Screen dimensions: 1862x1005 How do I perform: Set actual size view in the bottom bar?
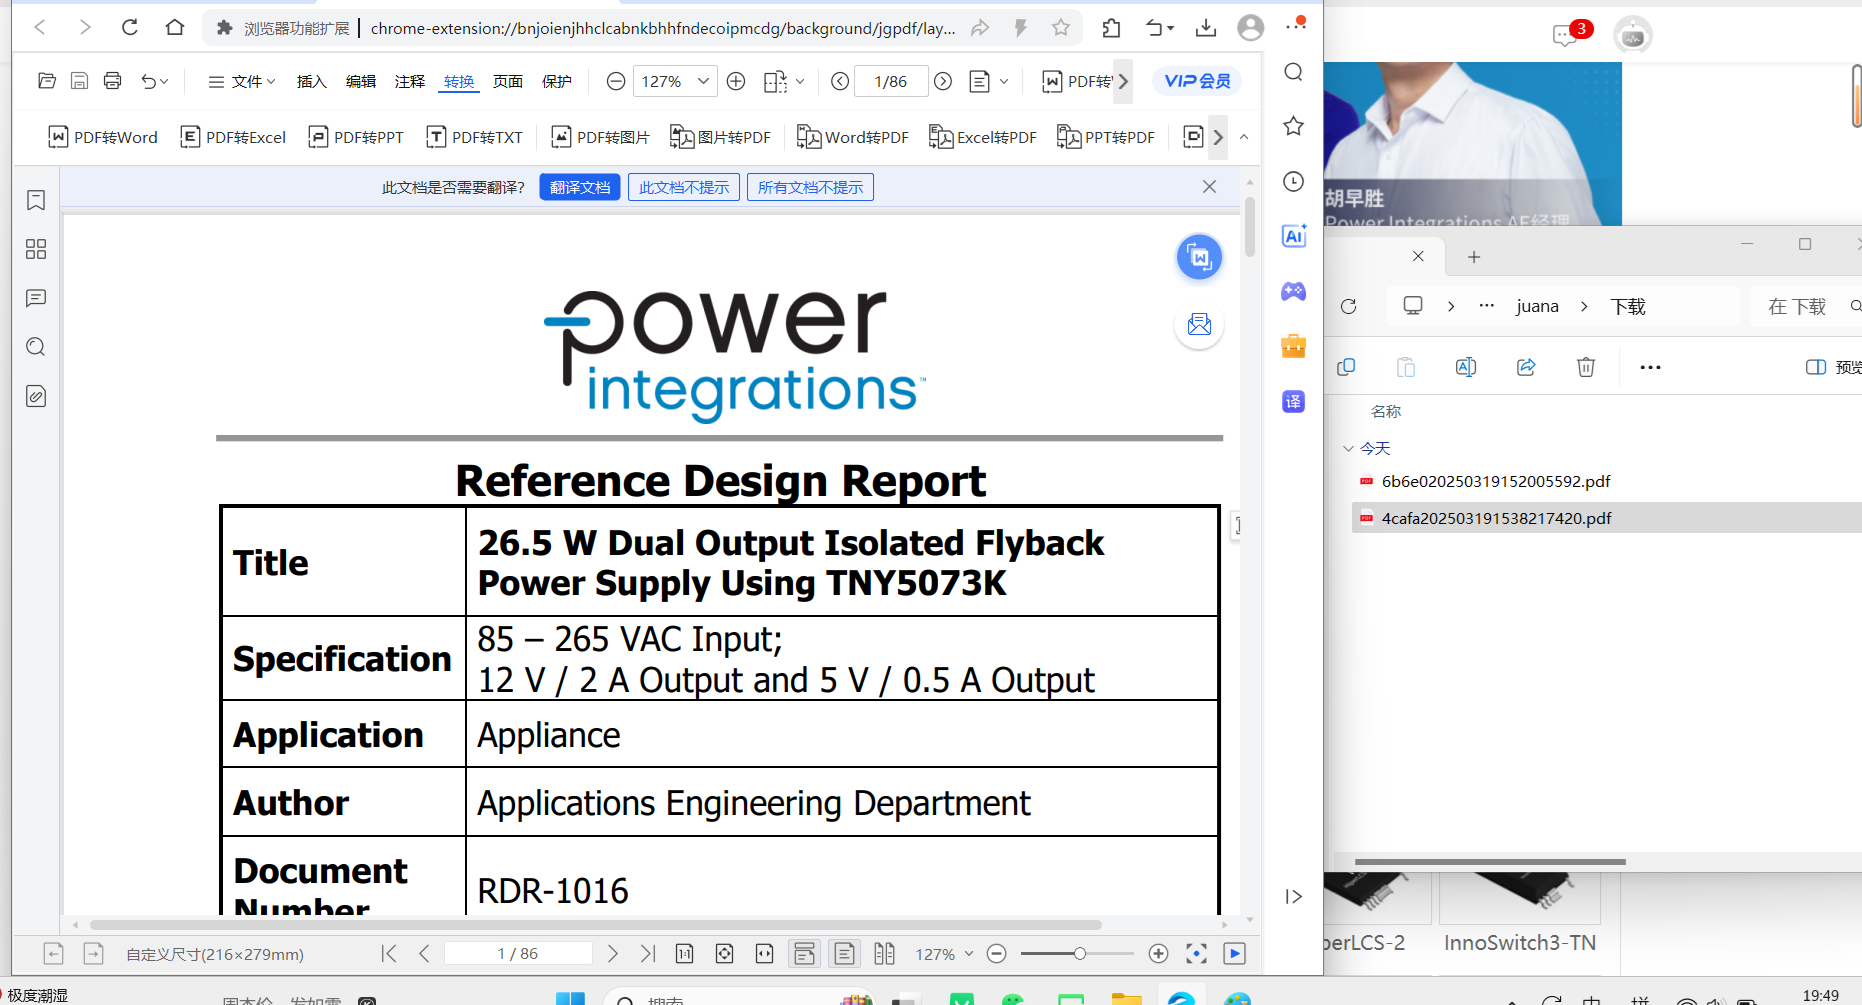coord(684,954)
